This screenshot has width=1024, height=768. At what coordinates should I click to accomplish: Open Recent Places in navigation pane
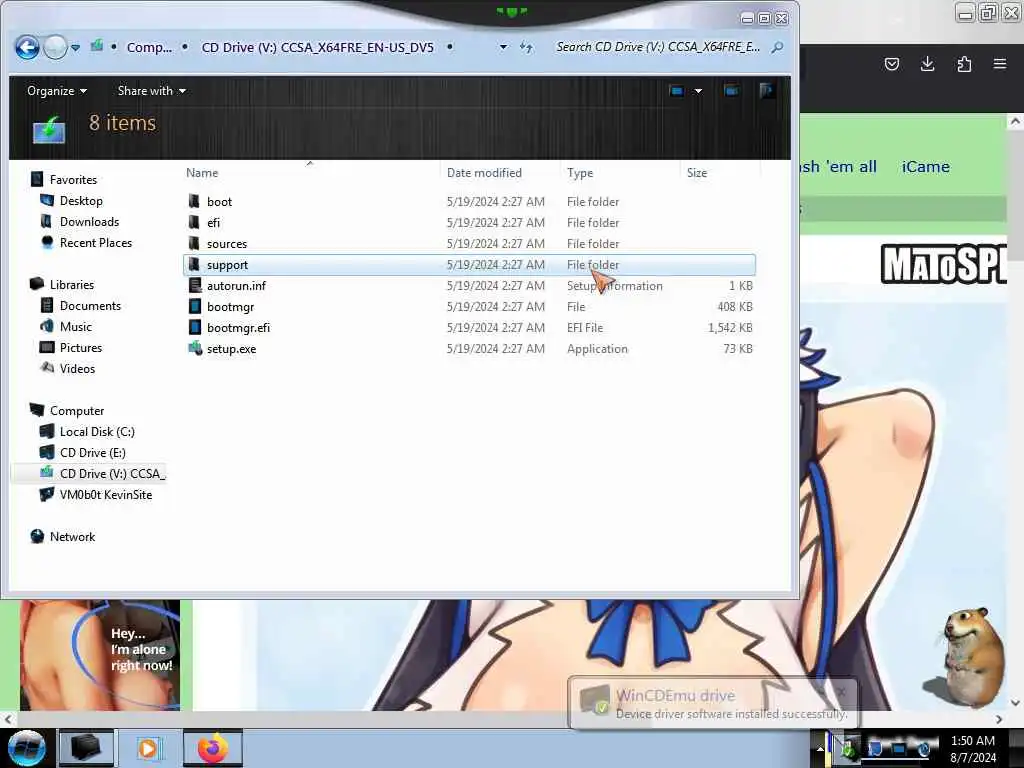click(x=96, y=242)
